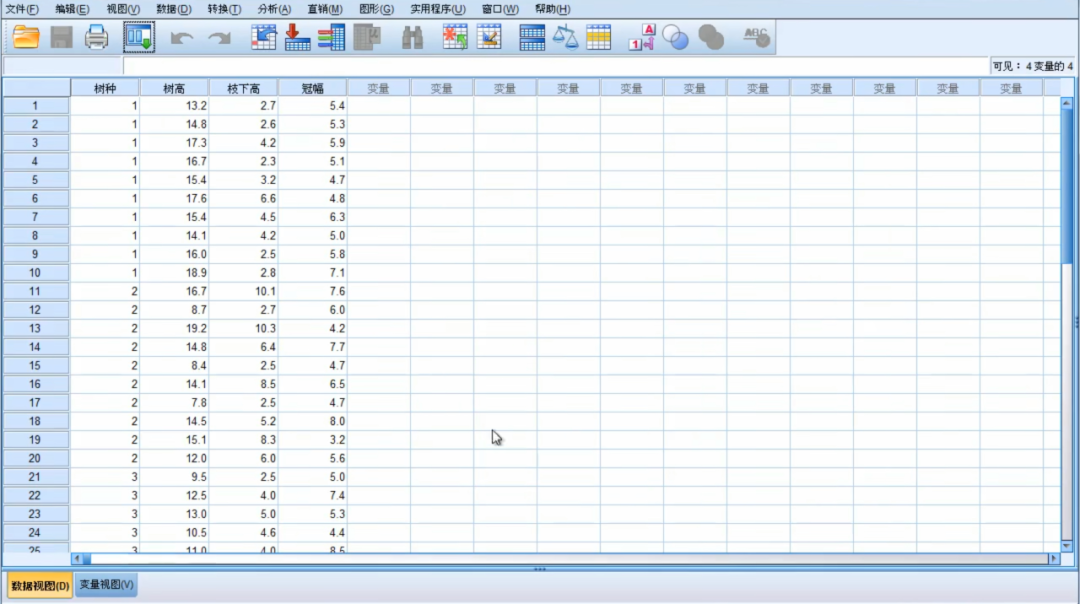Click the Find binoculars icon
Screen dimensions: 1080x604
[x=412, y=38]
